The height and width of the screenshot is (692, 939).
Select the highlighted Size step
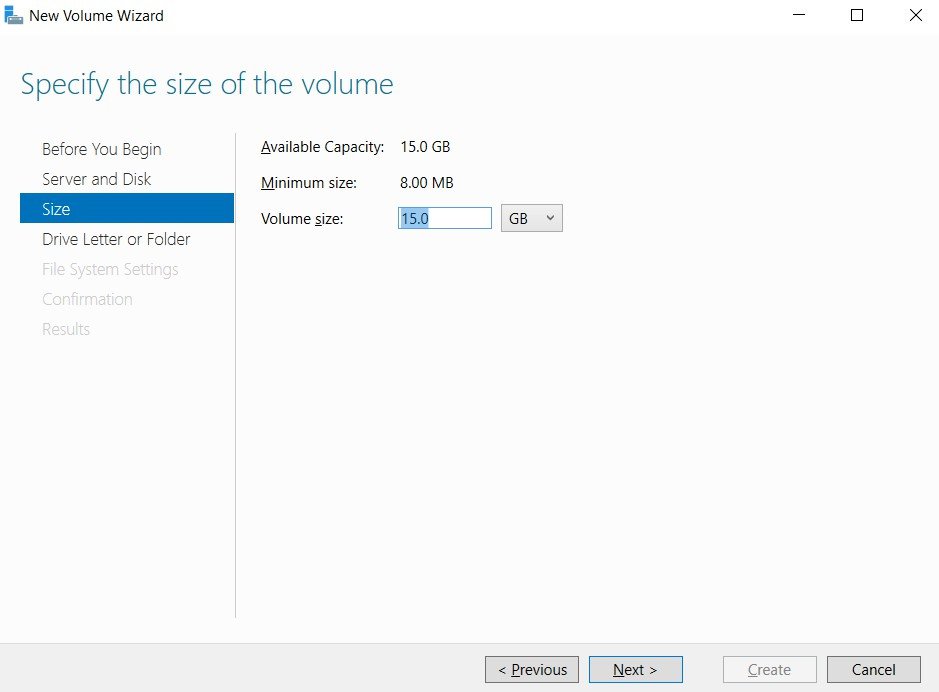click(x=127, y=208)
